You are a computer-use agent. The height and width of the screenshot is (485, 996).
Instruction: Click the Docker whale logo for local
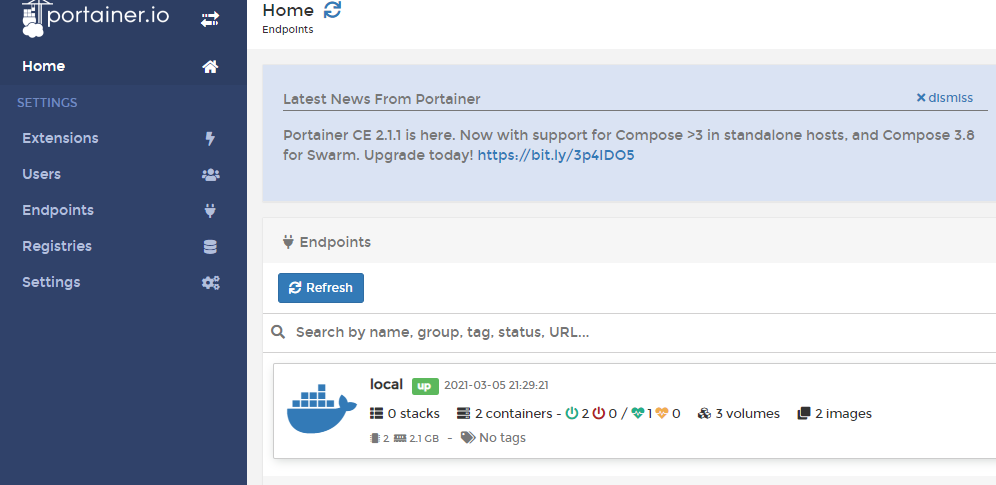(x=321, y=408)
